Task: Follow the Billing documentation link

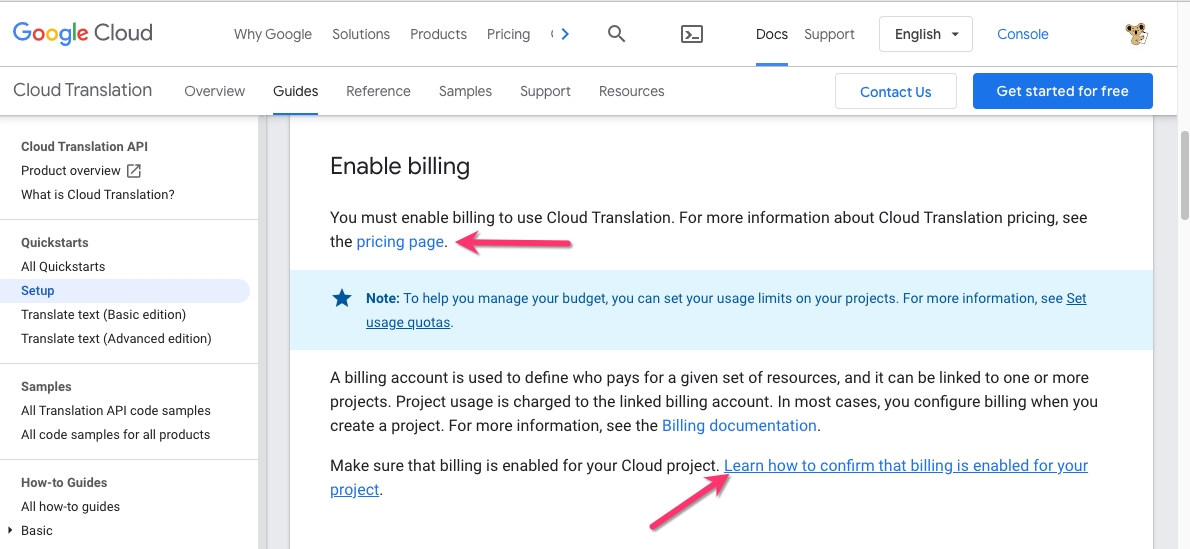Action: 739,426
